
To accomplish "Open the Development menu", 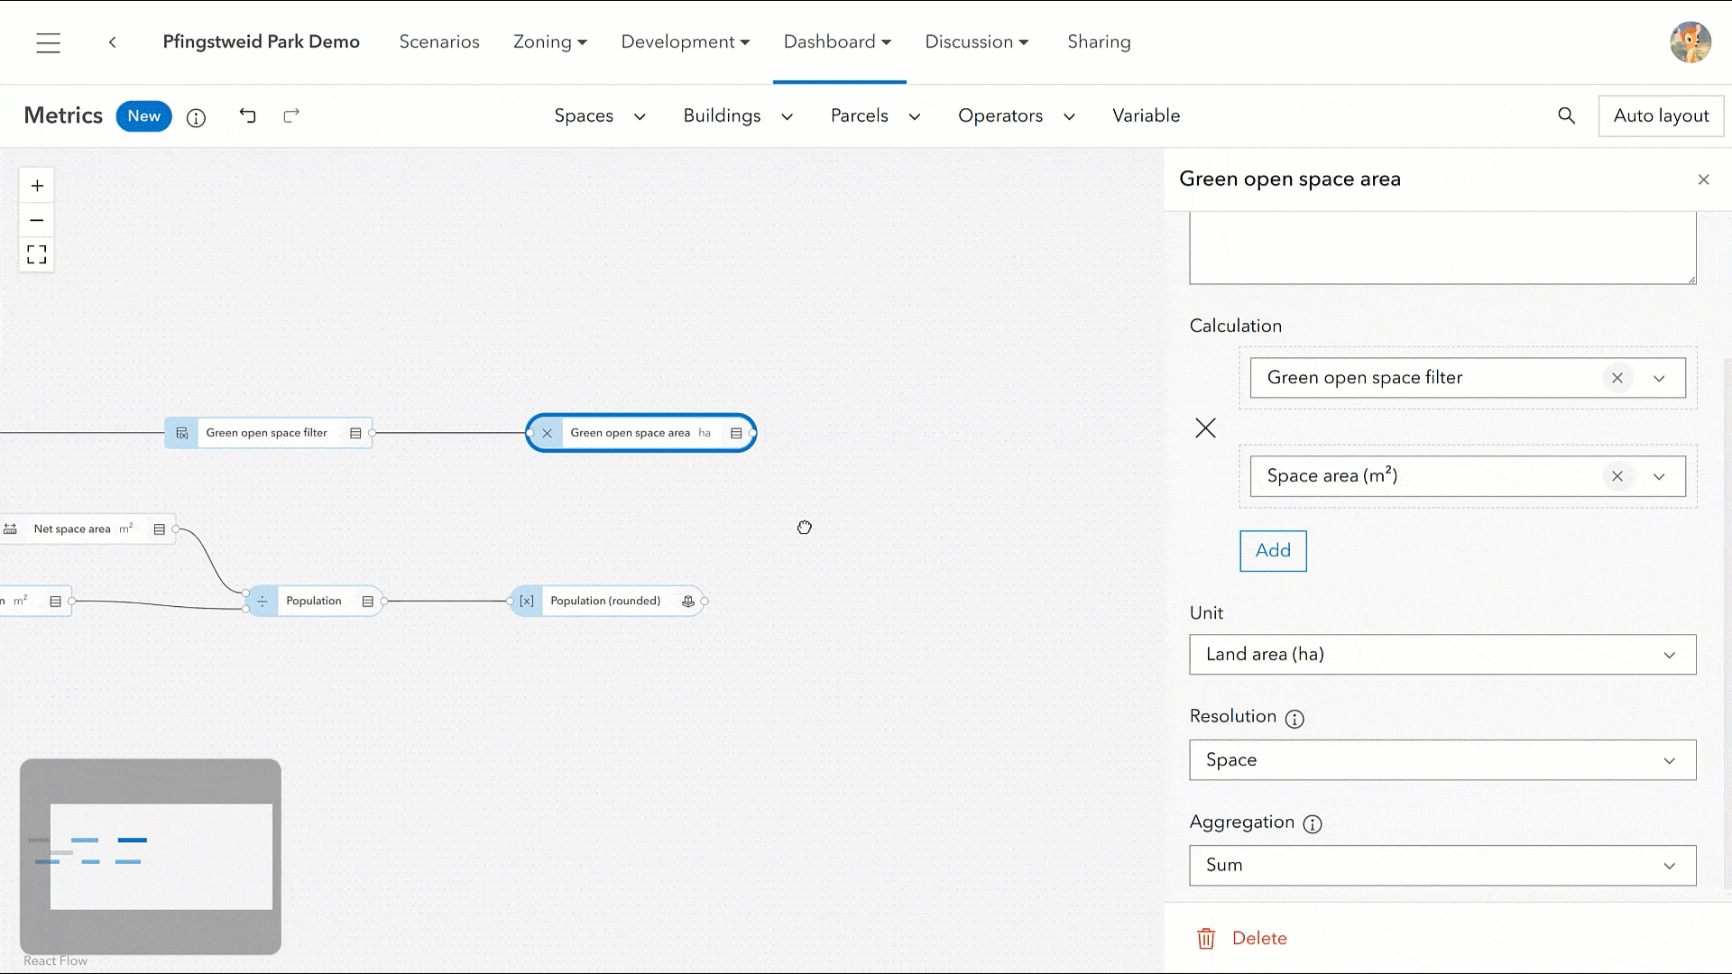I will click(x=684, y=42).
